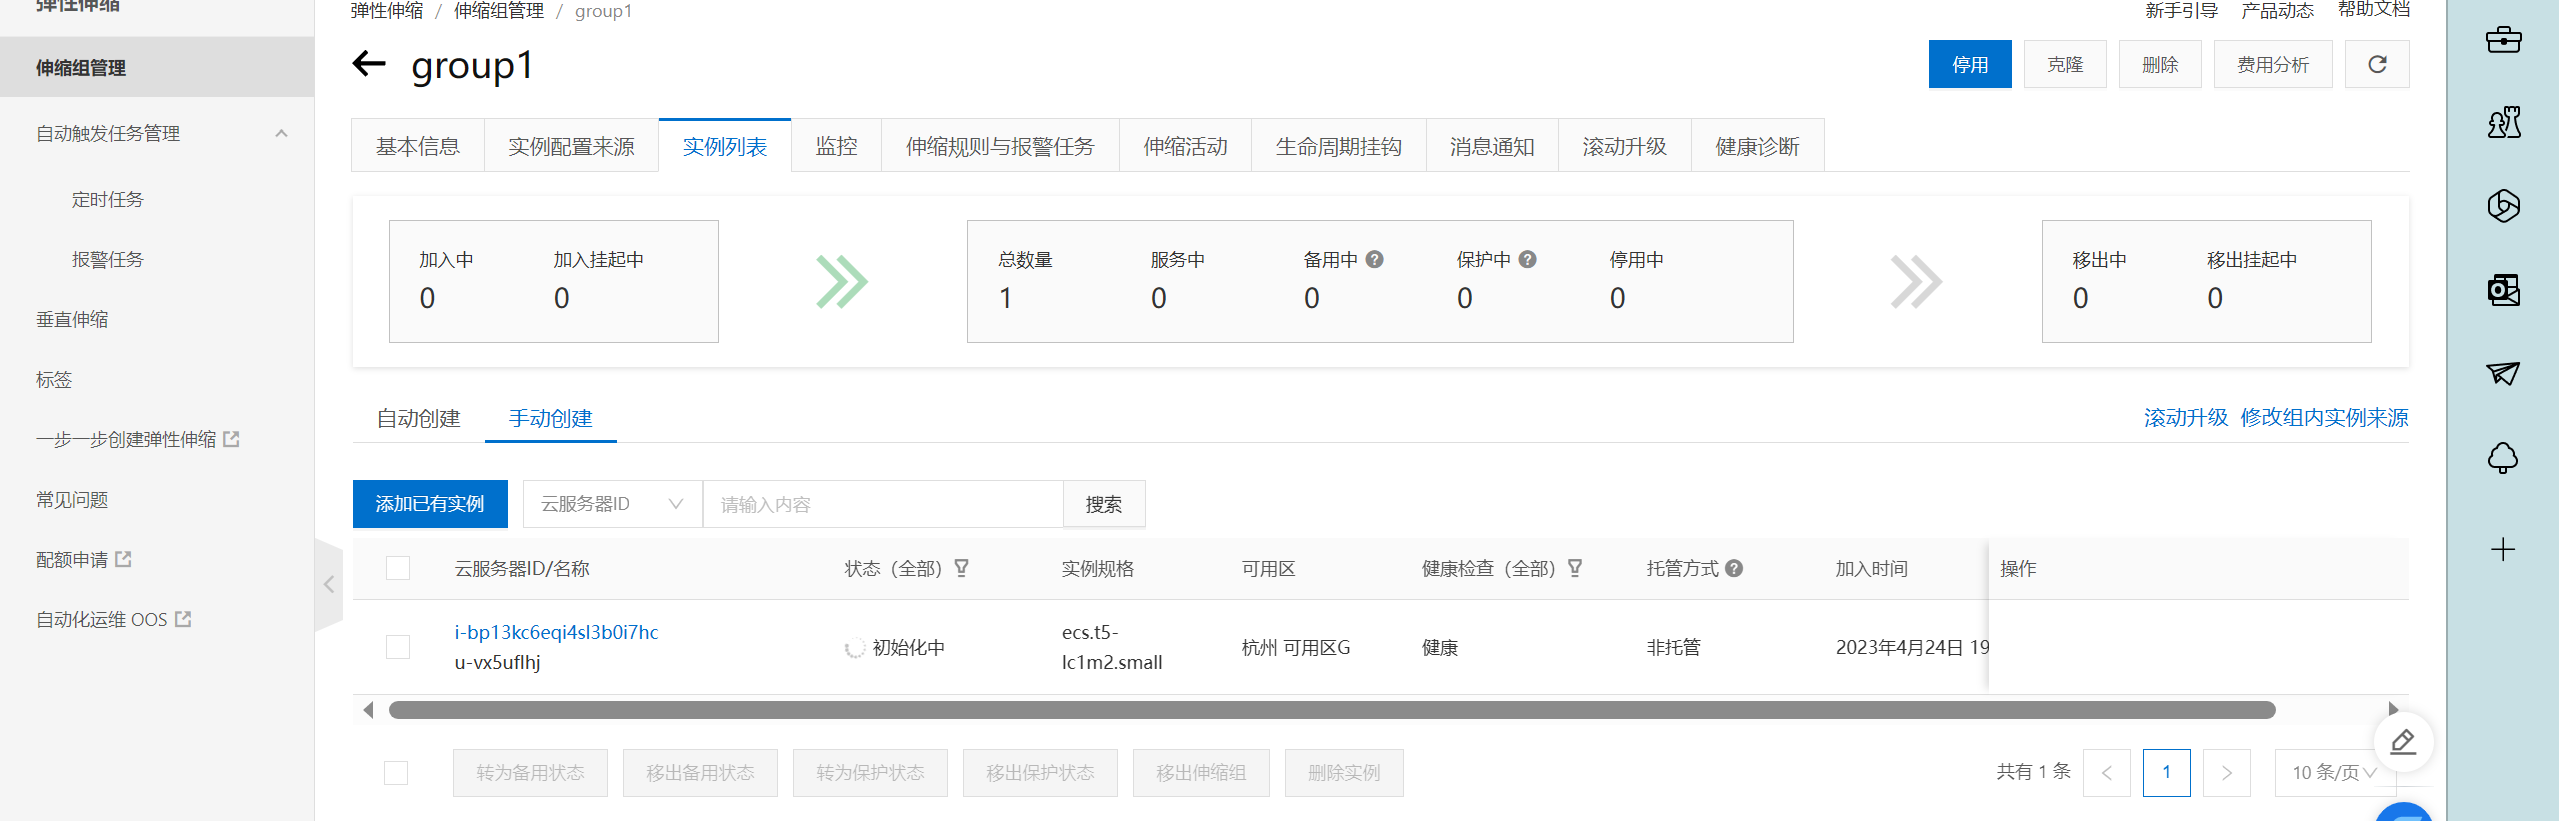Collapse 自动触发任务管理 menu section
Viewport: 2559px width, 821px height.
coord(281,133)
